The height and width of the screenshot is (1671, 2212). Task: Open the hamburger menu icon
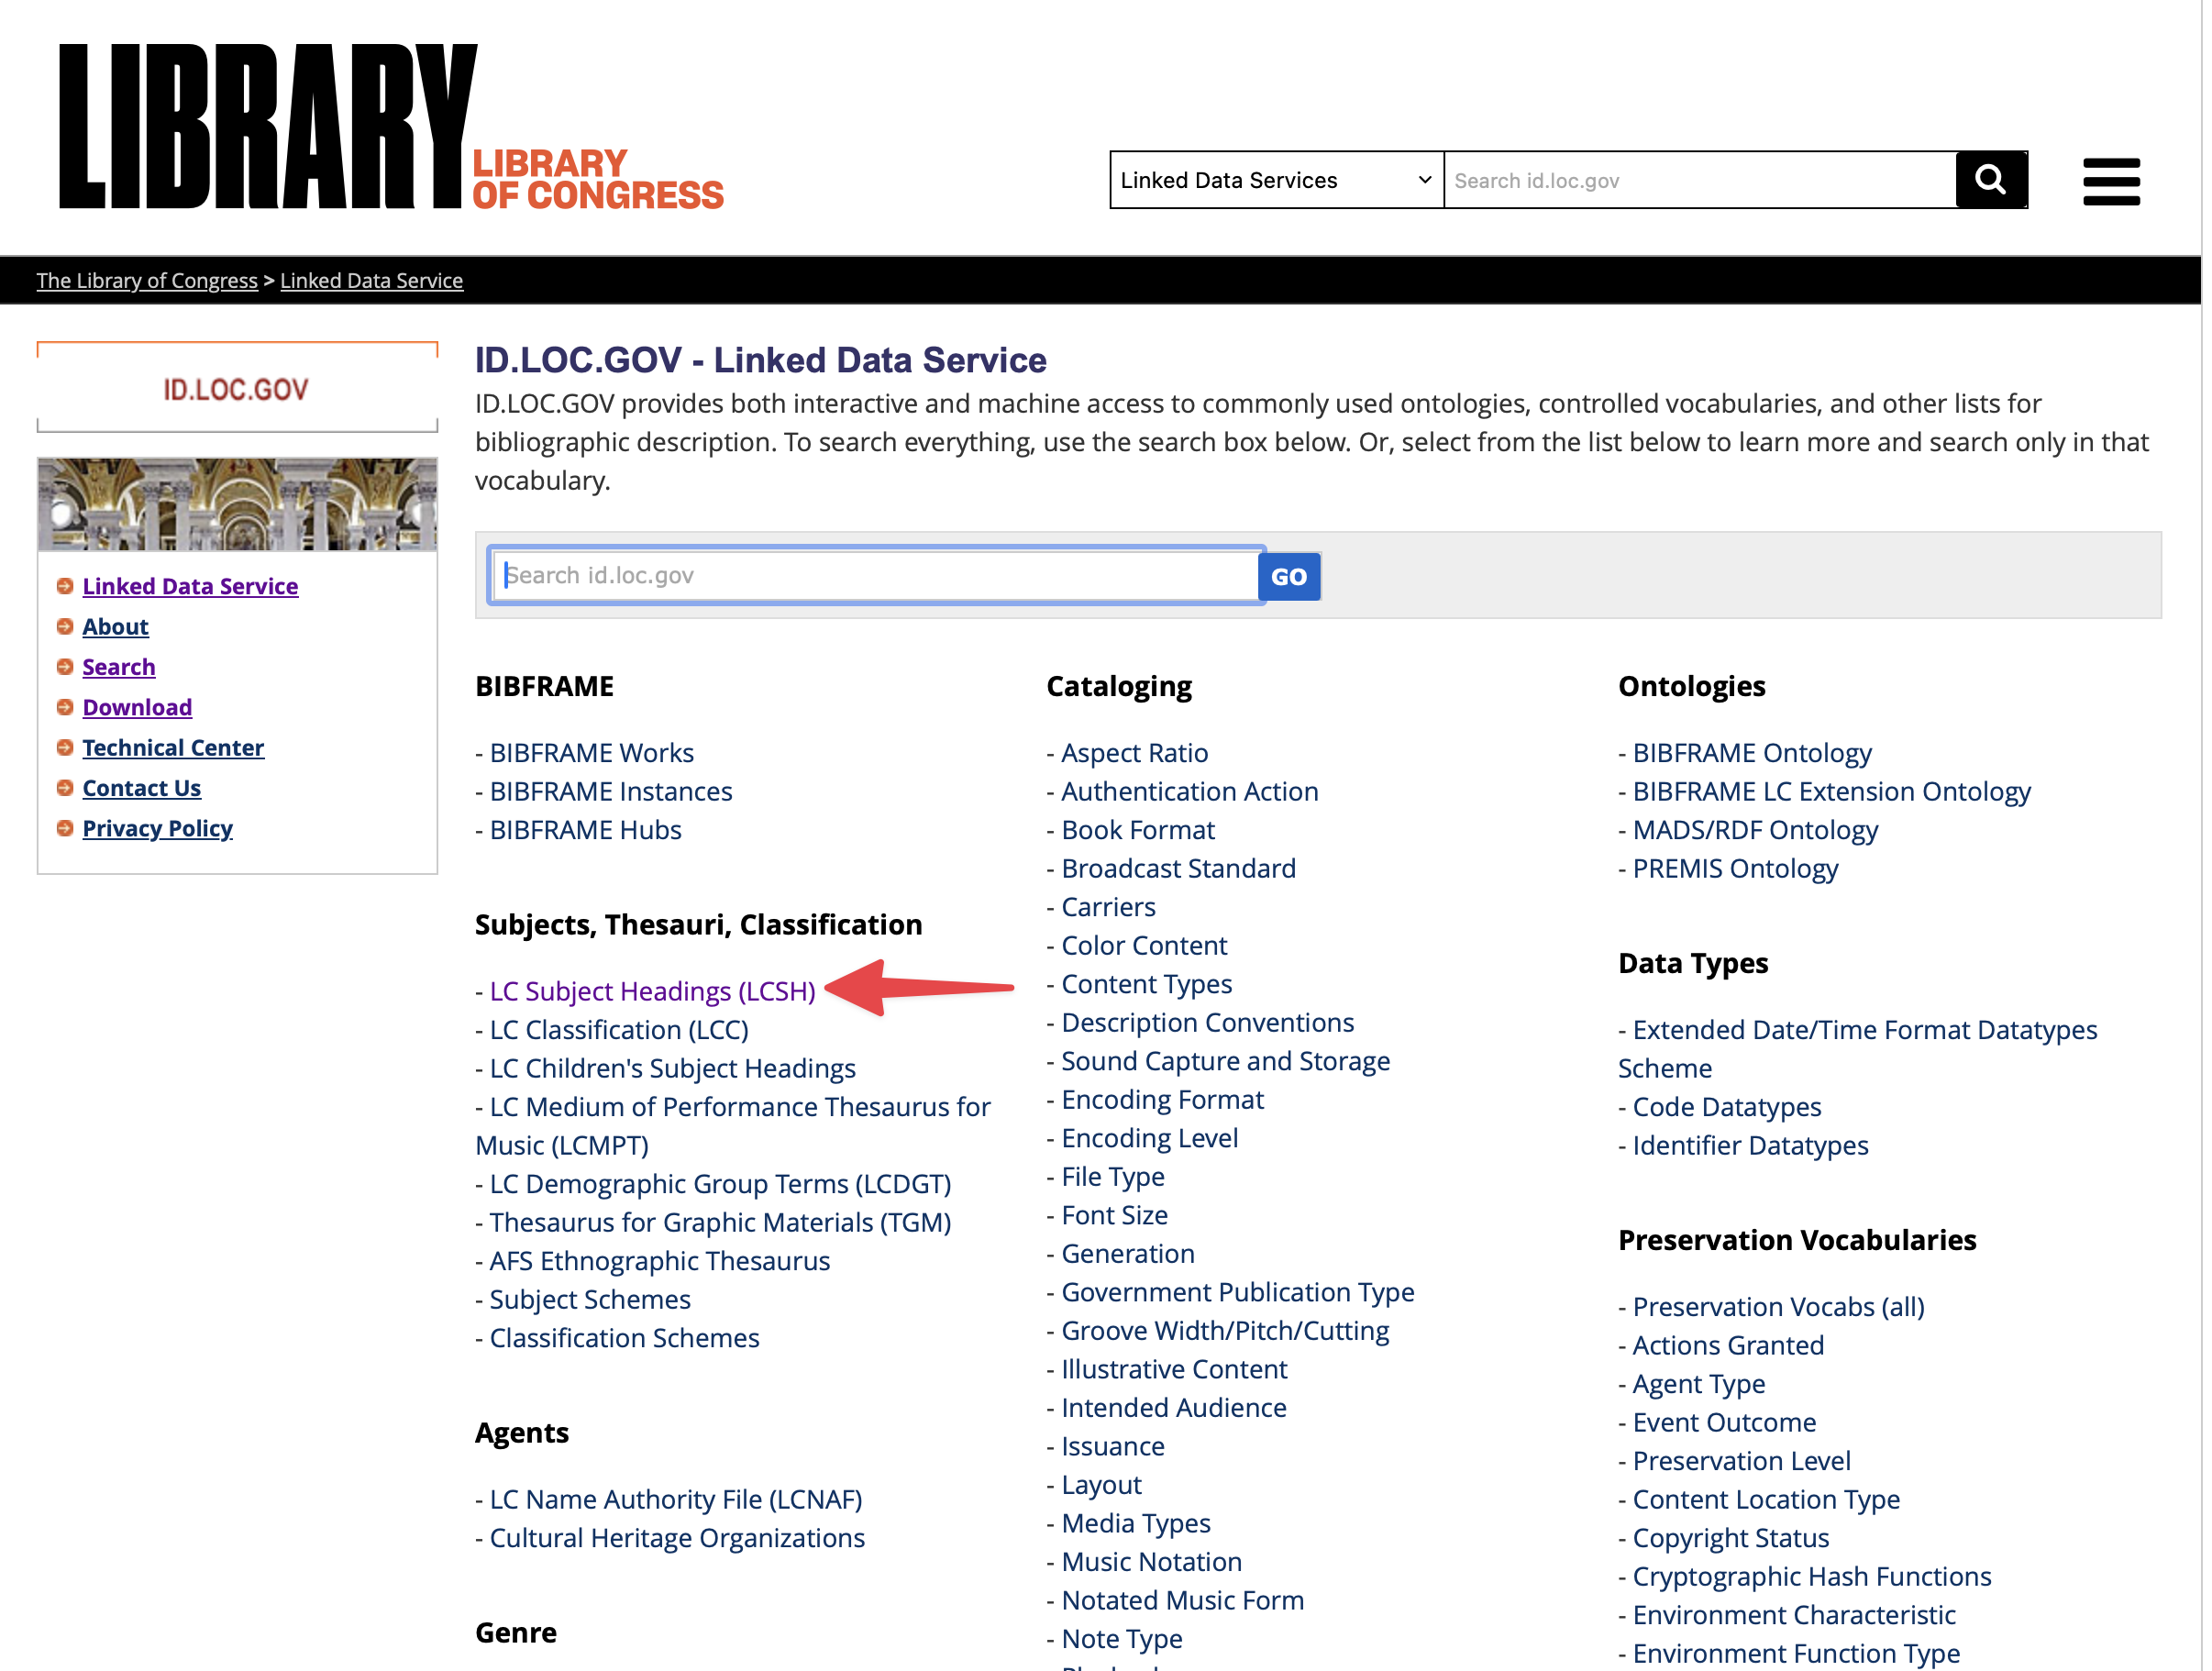2110,181
